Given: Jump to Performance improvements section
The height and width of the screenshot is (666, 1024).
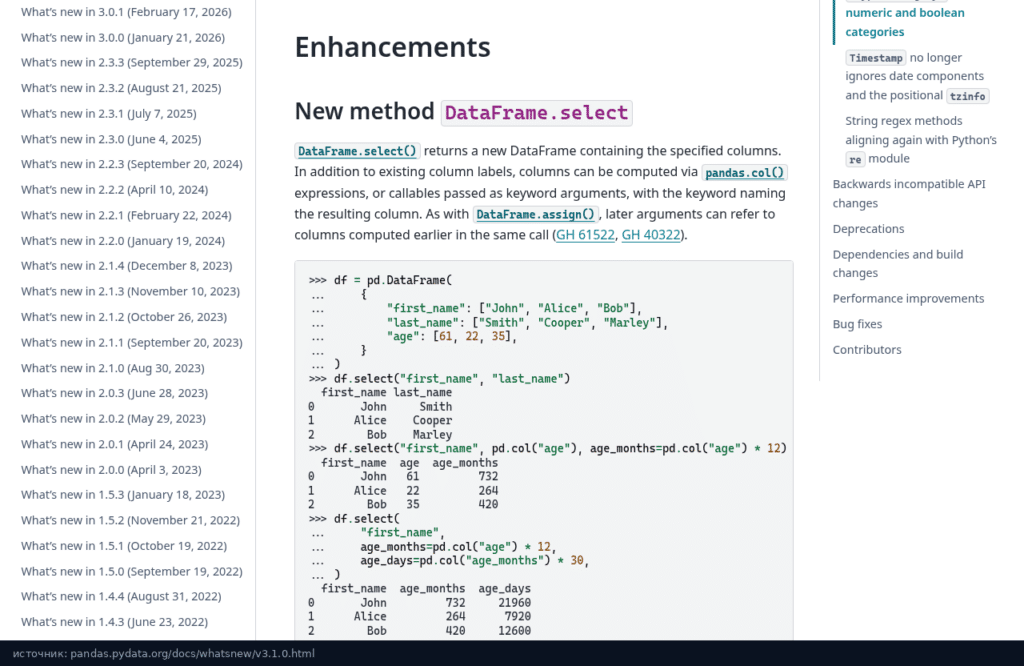Looking at the screenshot, I should (x=908, y=298).
